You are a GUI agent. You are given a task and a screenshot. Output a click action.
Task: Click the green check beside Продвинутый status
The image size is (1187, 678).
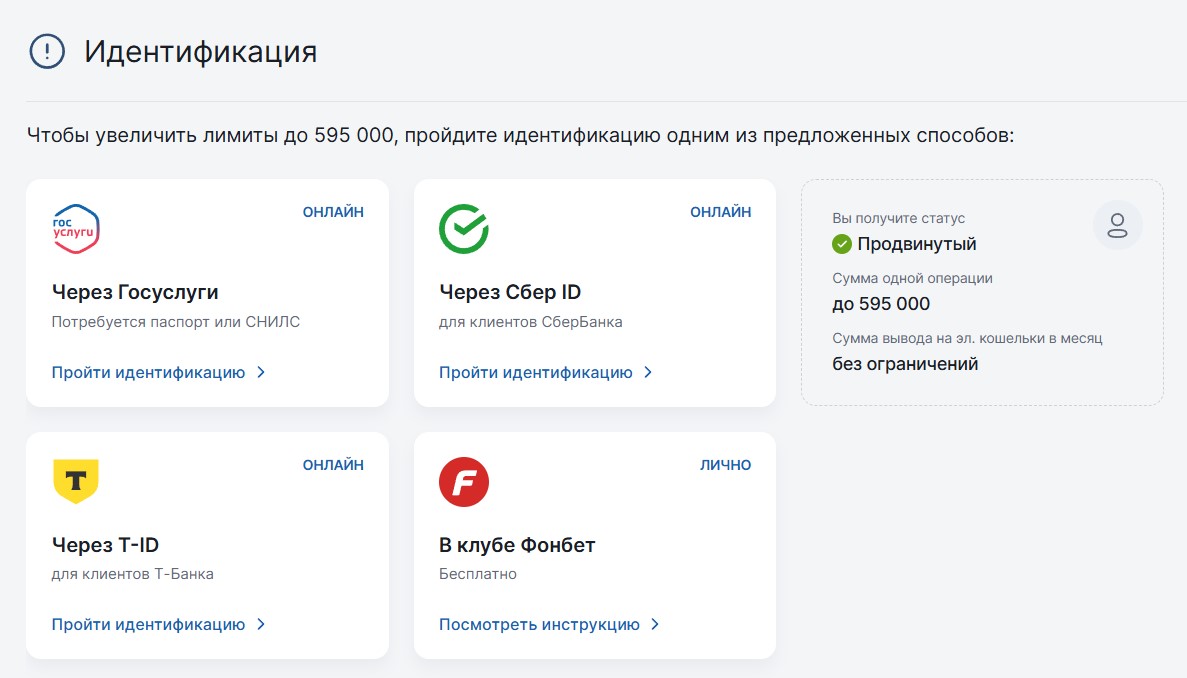point(840,243)
